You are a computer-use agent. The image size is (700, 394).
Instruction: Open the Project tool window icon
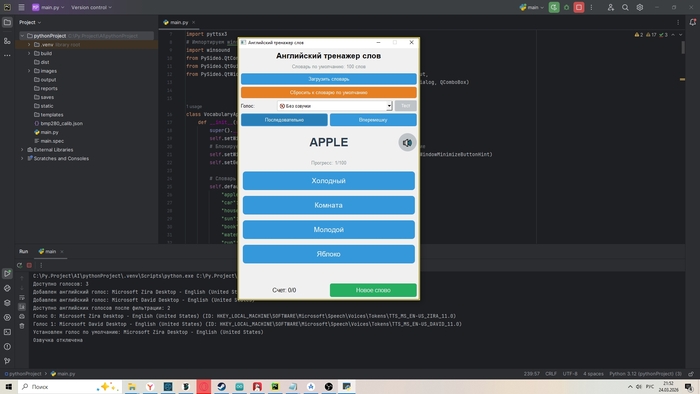pyautogui.click(x=7, y=22)
